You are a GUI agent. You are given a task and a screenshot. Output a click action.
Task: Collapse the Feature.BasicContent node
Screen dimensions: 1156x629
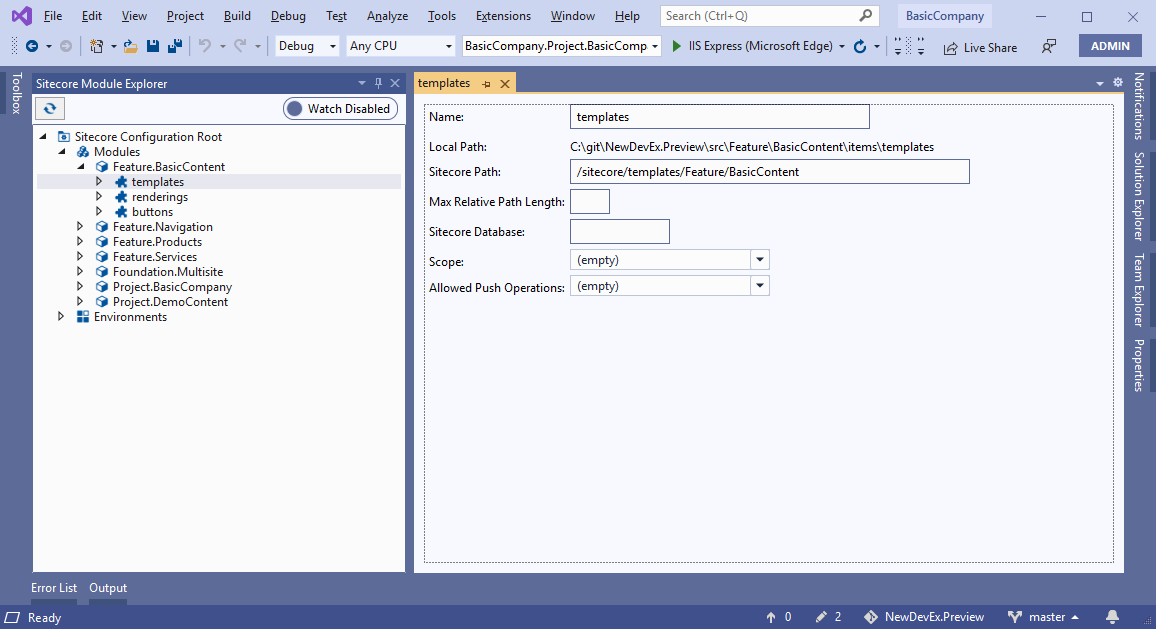pos(81,167)
